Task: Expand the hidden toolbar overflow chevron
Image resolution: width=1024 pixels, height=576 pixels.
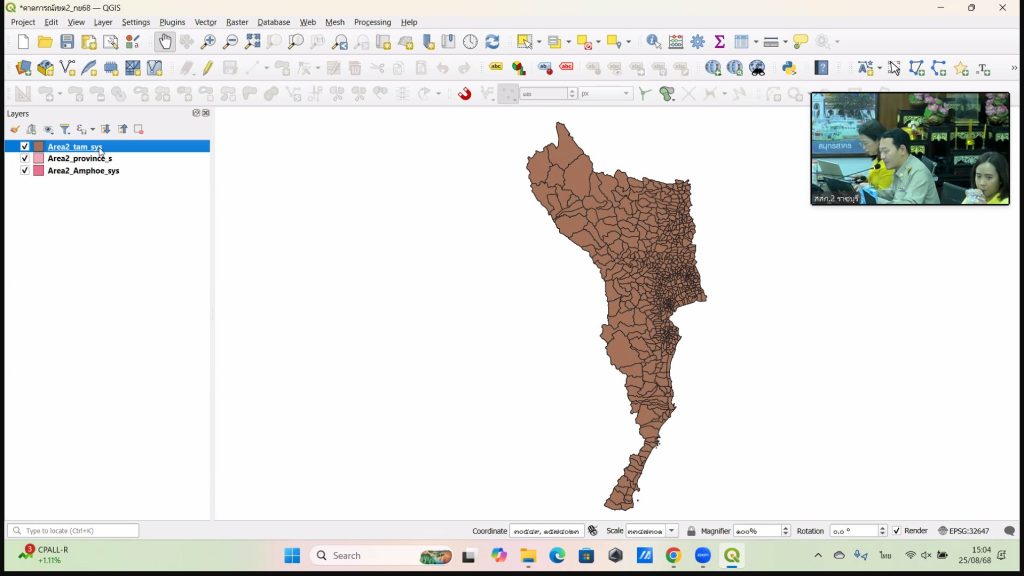Action: tap(1014, 68)
